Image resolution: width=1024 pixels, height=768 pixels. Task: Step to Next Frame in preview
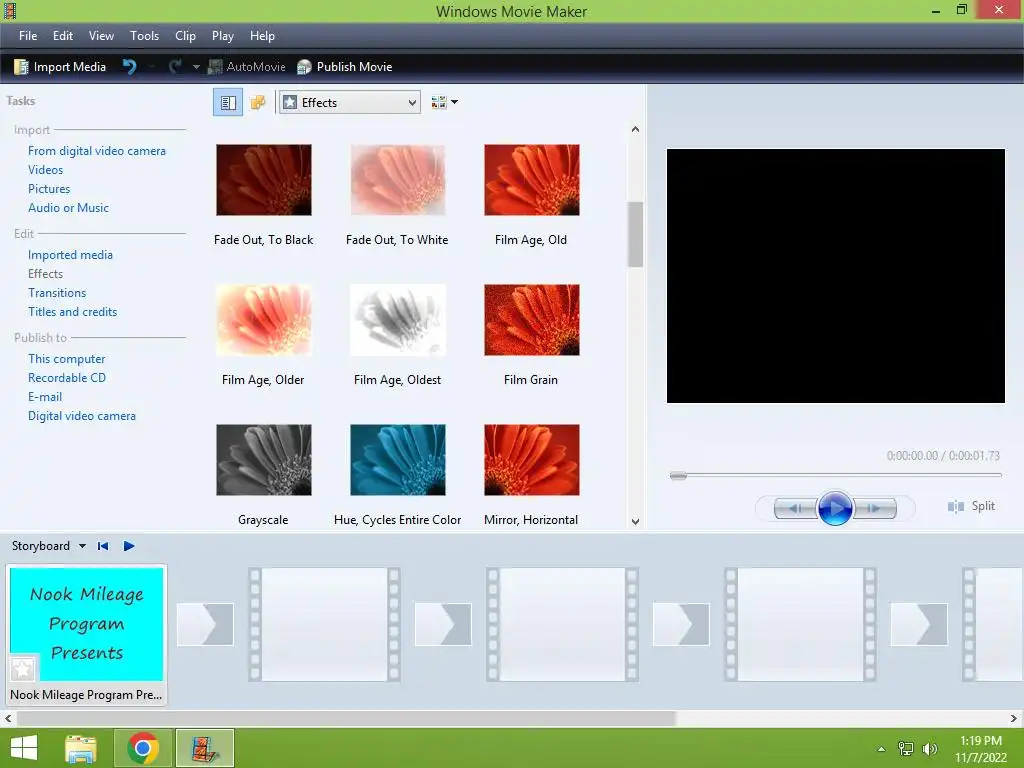pyautogui.click(x=874, y=508)
